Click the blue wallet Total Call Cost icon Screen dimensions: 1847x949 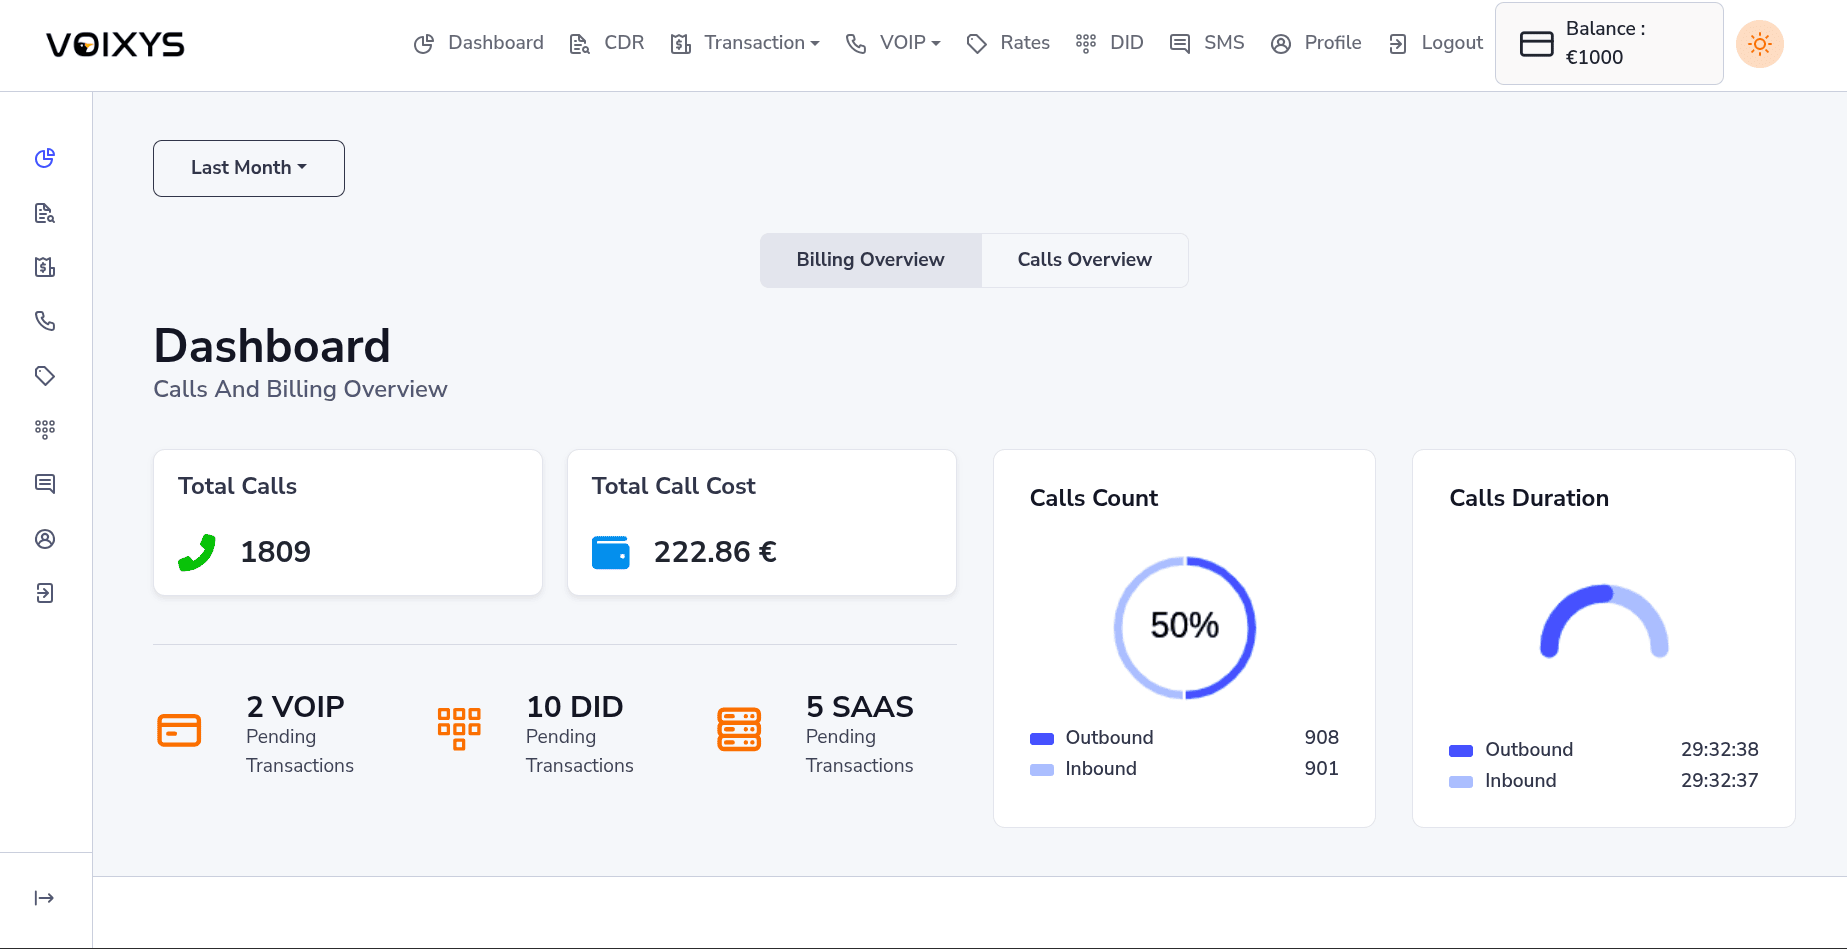(611, 552)
